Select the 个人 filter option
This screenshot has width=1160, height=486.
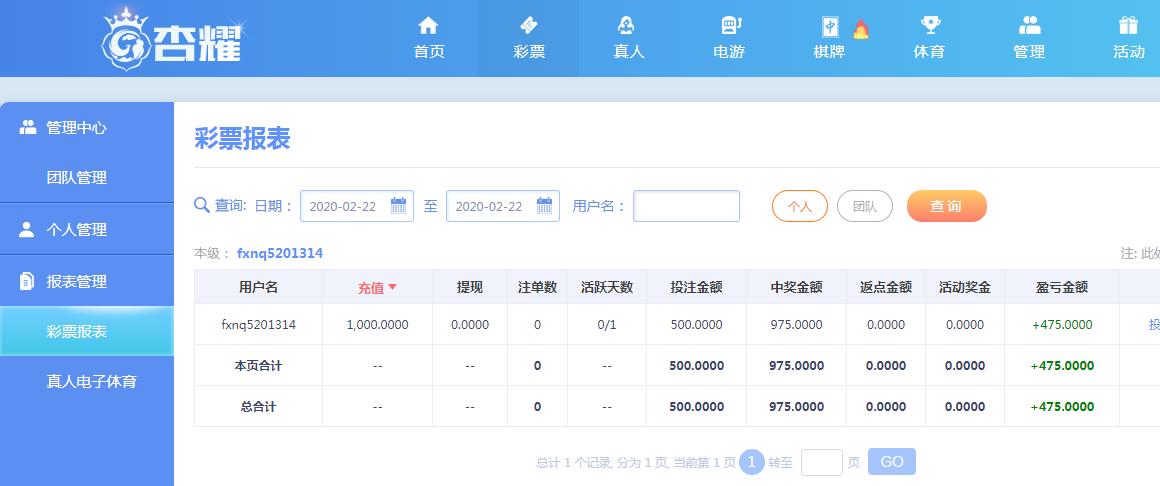[800, 206]
